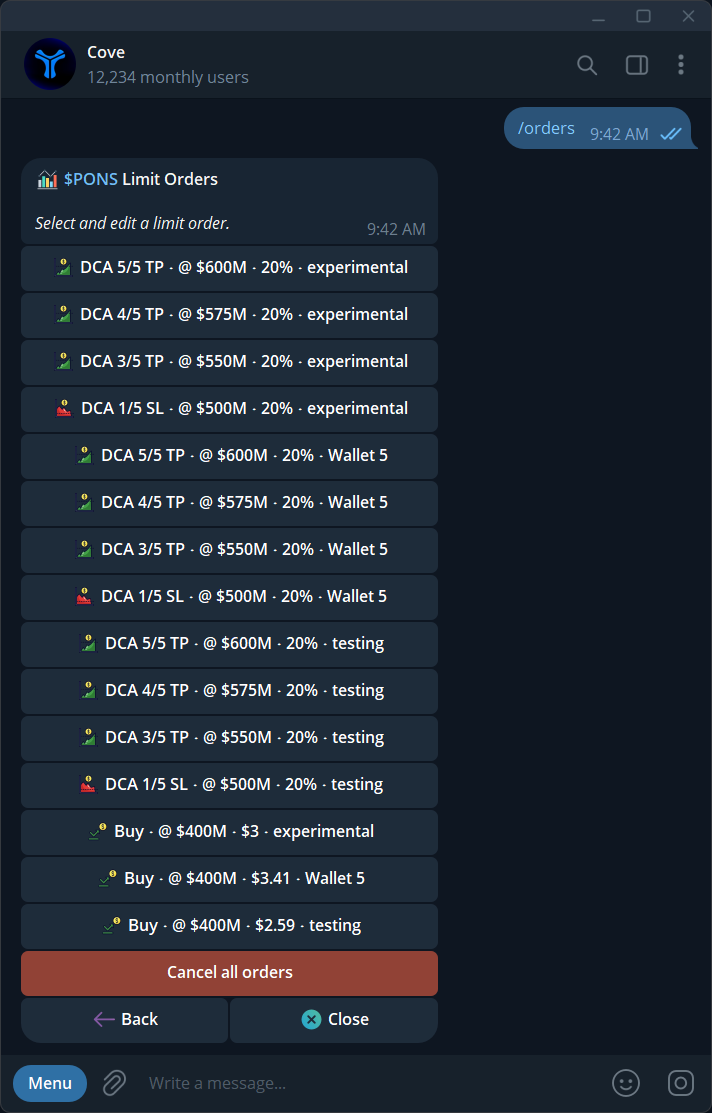The image size is (712, 1113).
Task: Choose DCA 4/5 TP $575M testing order
Action: pos(229,691)
